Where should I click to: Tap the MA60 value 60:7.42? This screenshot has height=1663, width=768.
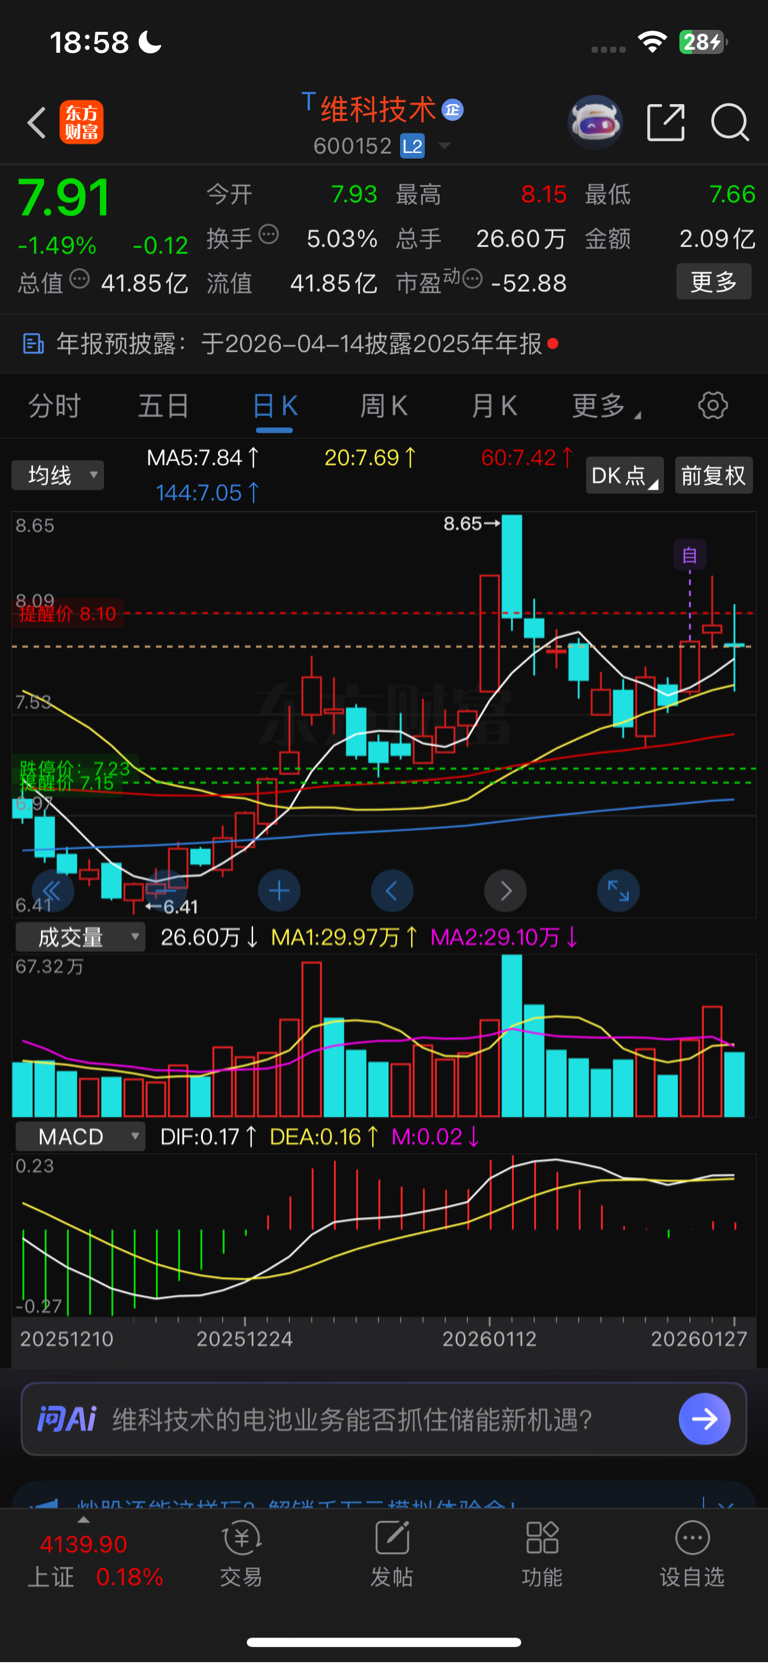(x=527, y=458)
